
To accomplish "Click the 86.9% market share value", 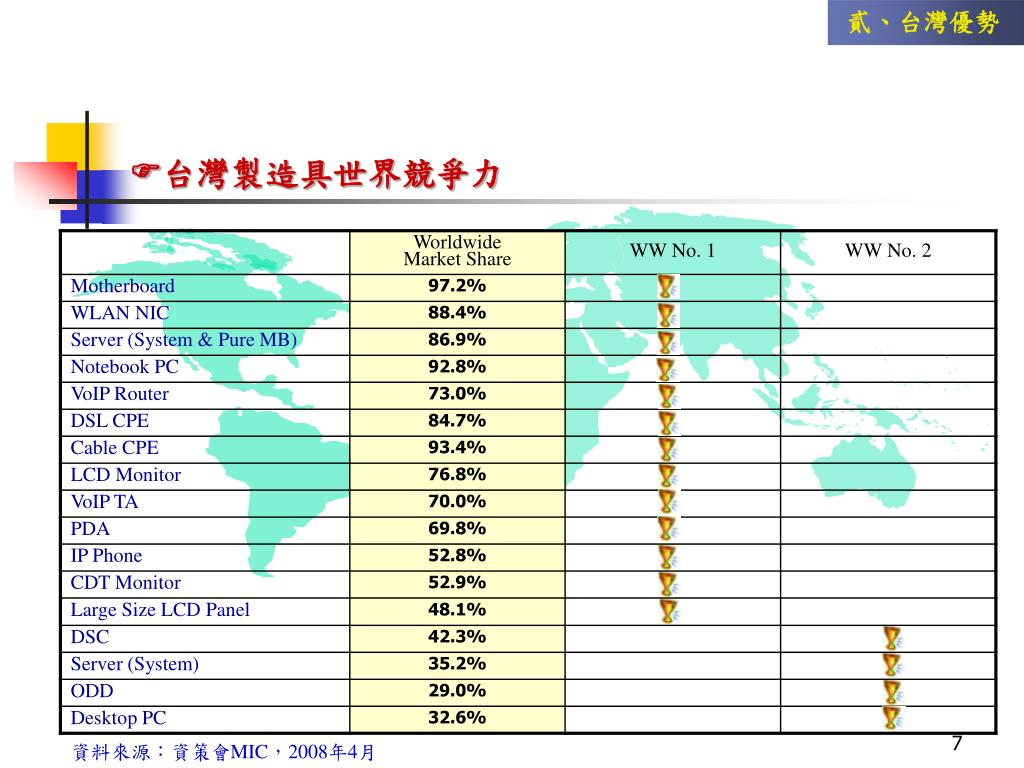I will pyautogui.click(x=457, y=340).
